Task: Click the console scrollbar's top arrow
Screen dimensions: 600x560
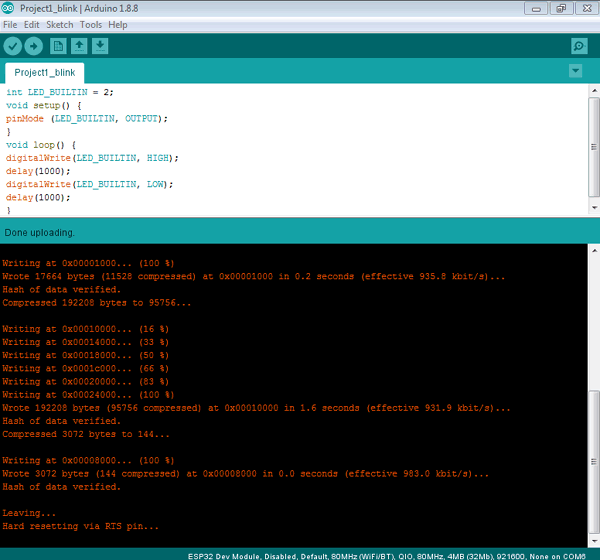Action: pos(592,251)
